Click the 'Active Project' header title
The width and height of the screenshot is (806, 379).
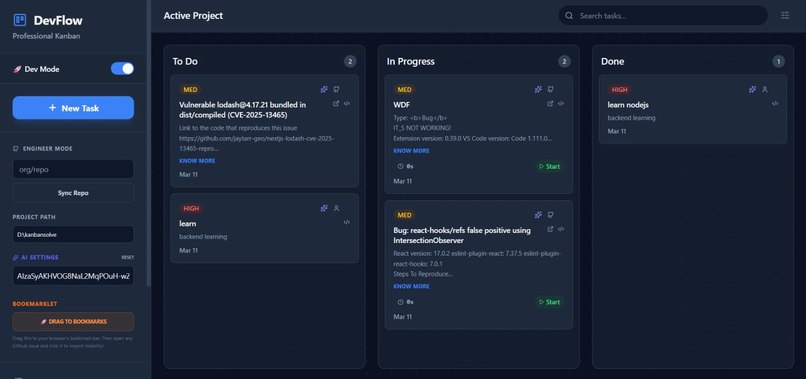click(193, 15)
